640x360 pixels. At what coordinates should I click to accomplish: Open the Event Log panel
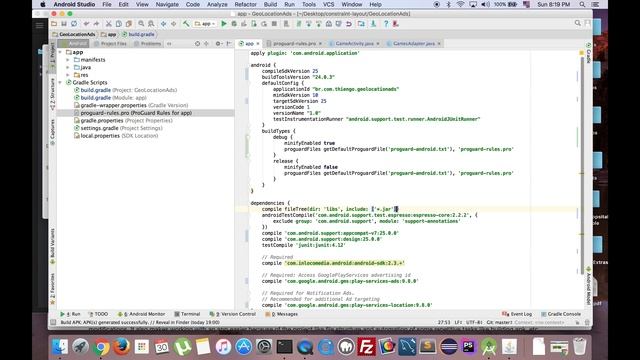coord(517,314)
